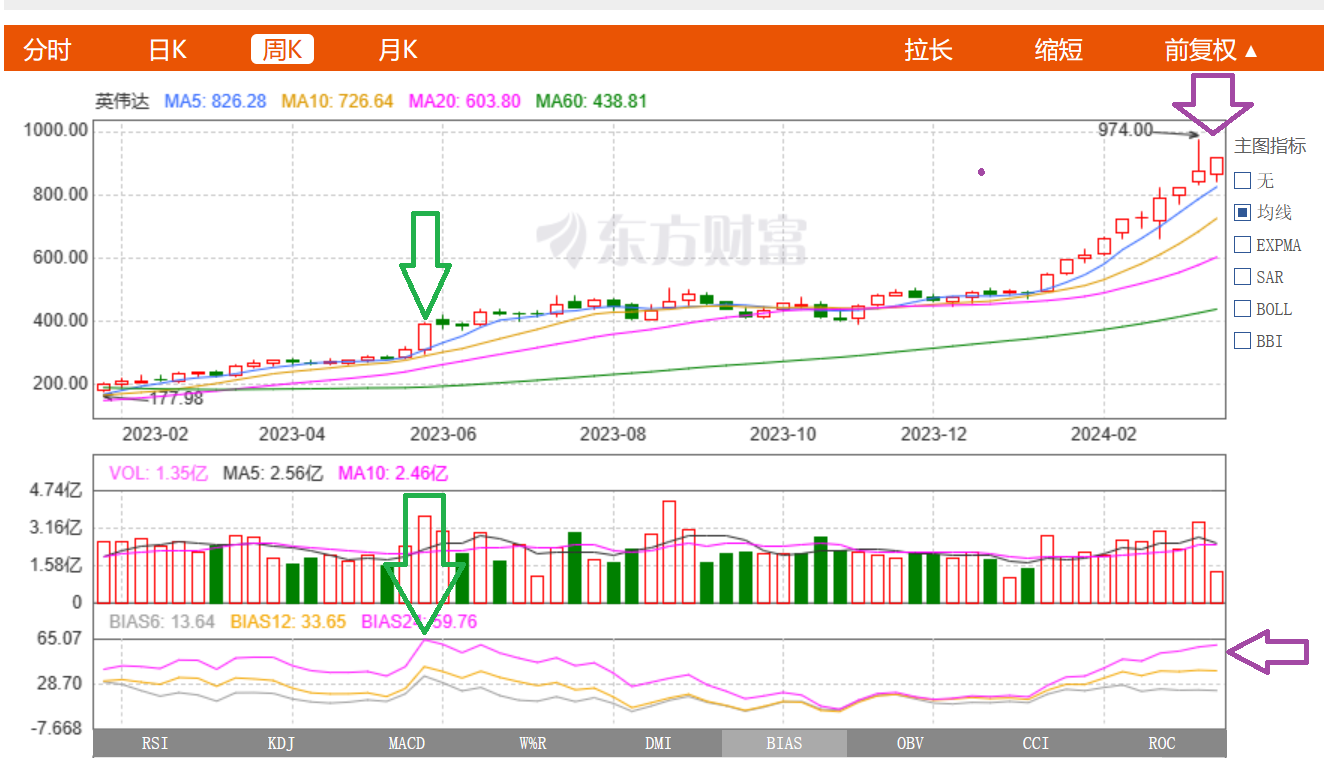Image resolution: width=1324 pixels, height=758 pixels.
Task: Click the 2023-06 date axis label
Action: coord(445,434)
